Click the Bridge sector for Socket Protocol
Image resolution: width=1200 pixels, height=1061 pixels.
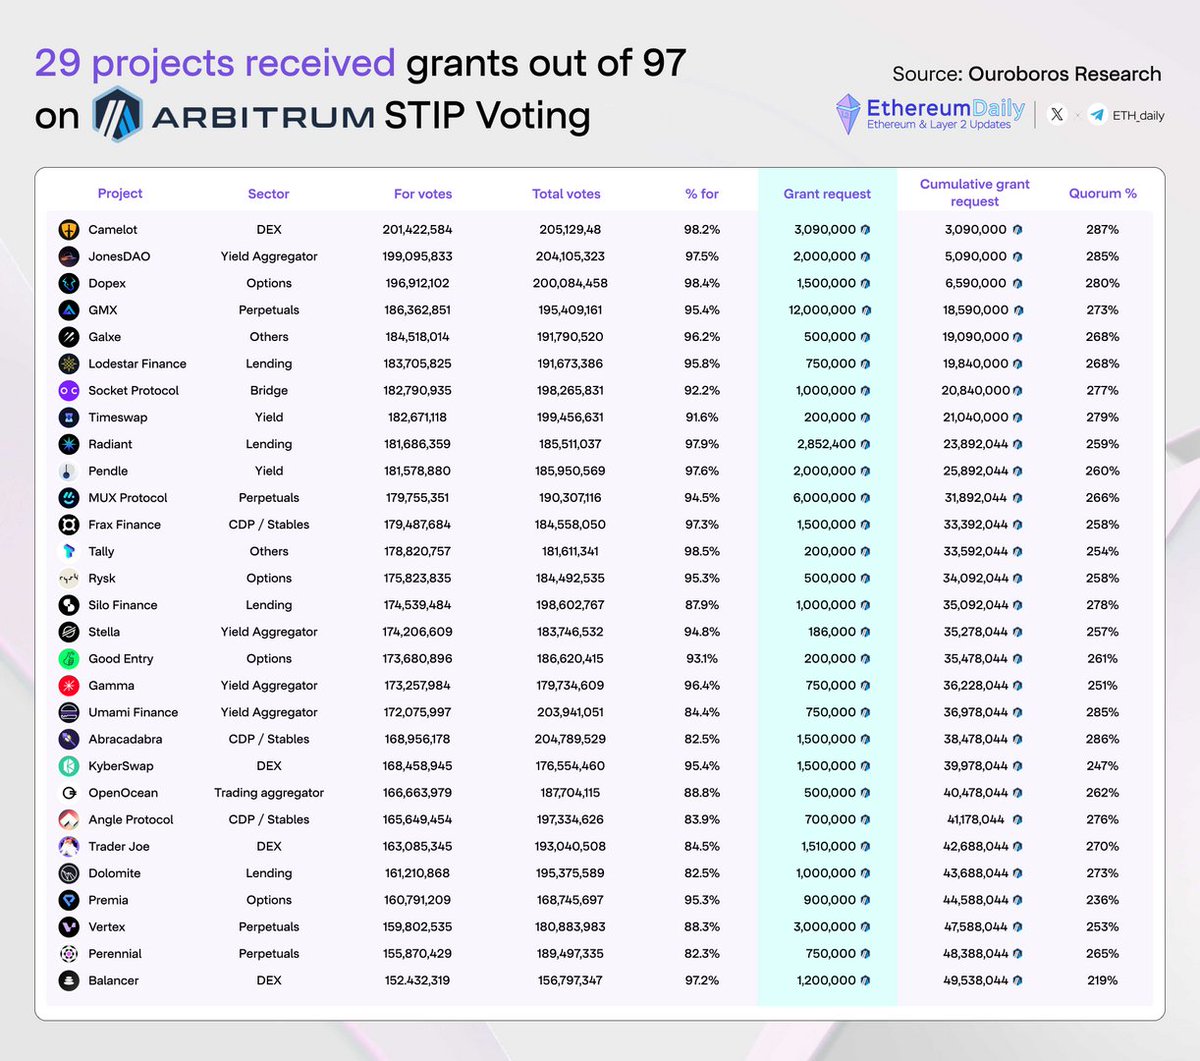coord(269,391)
